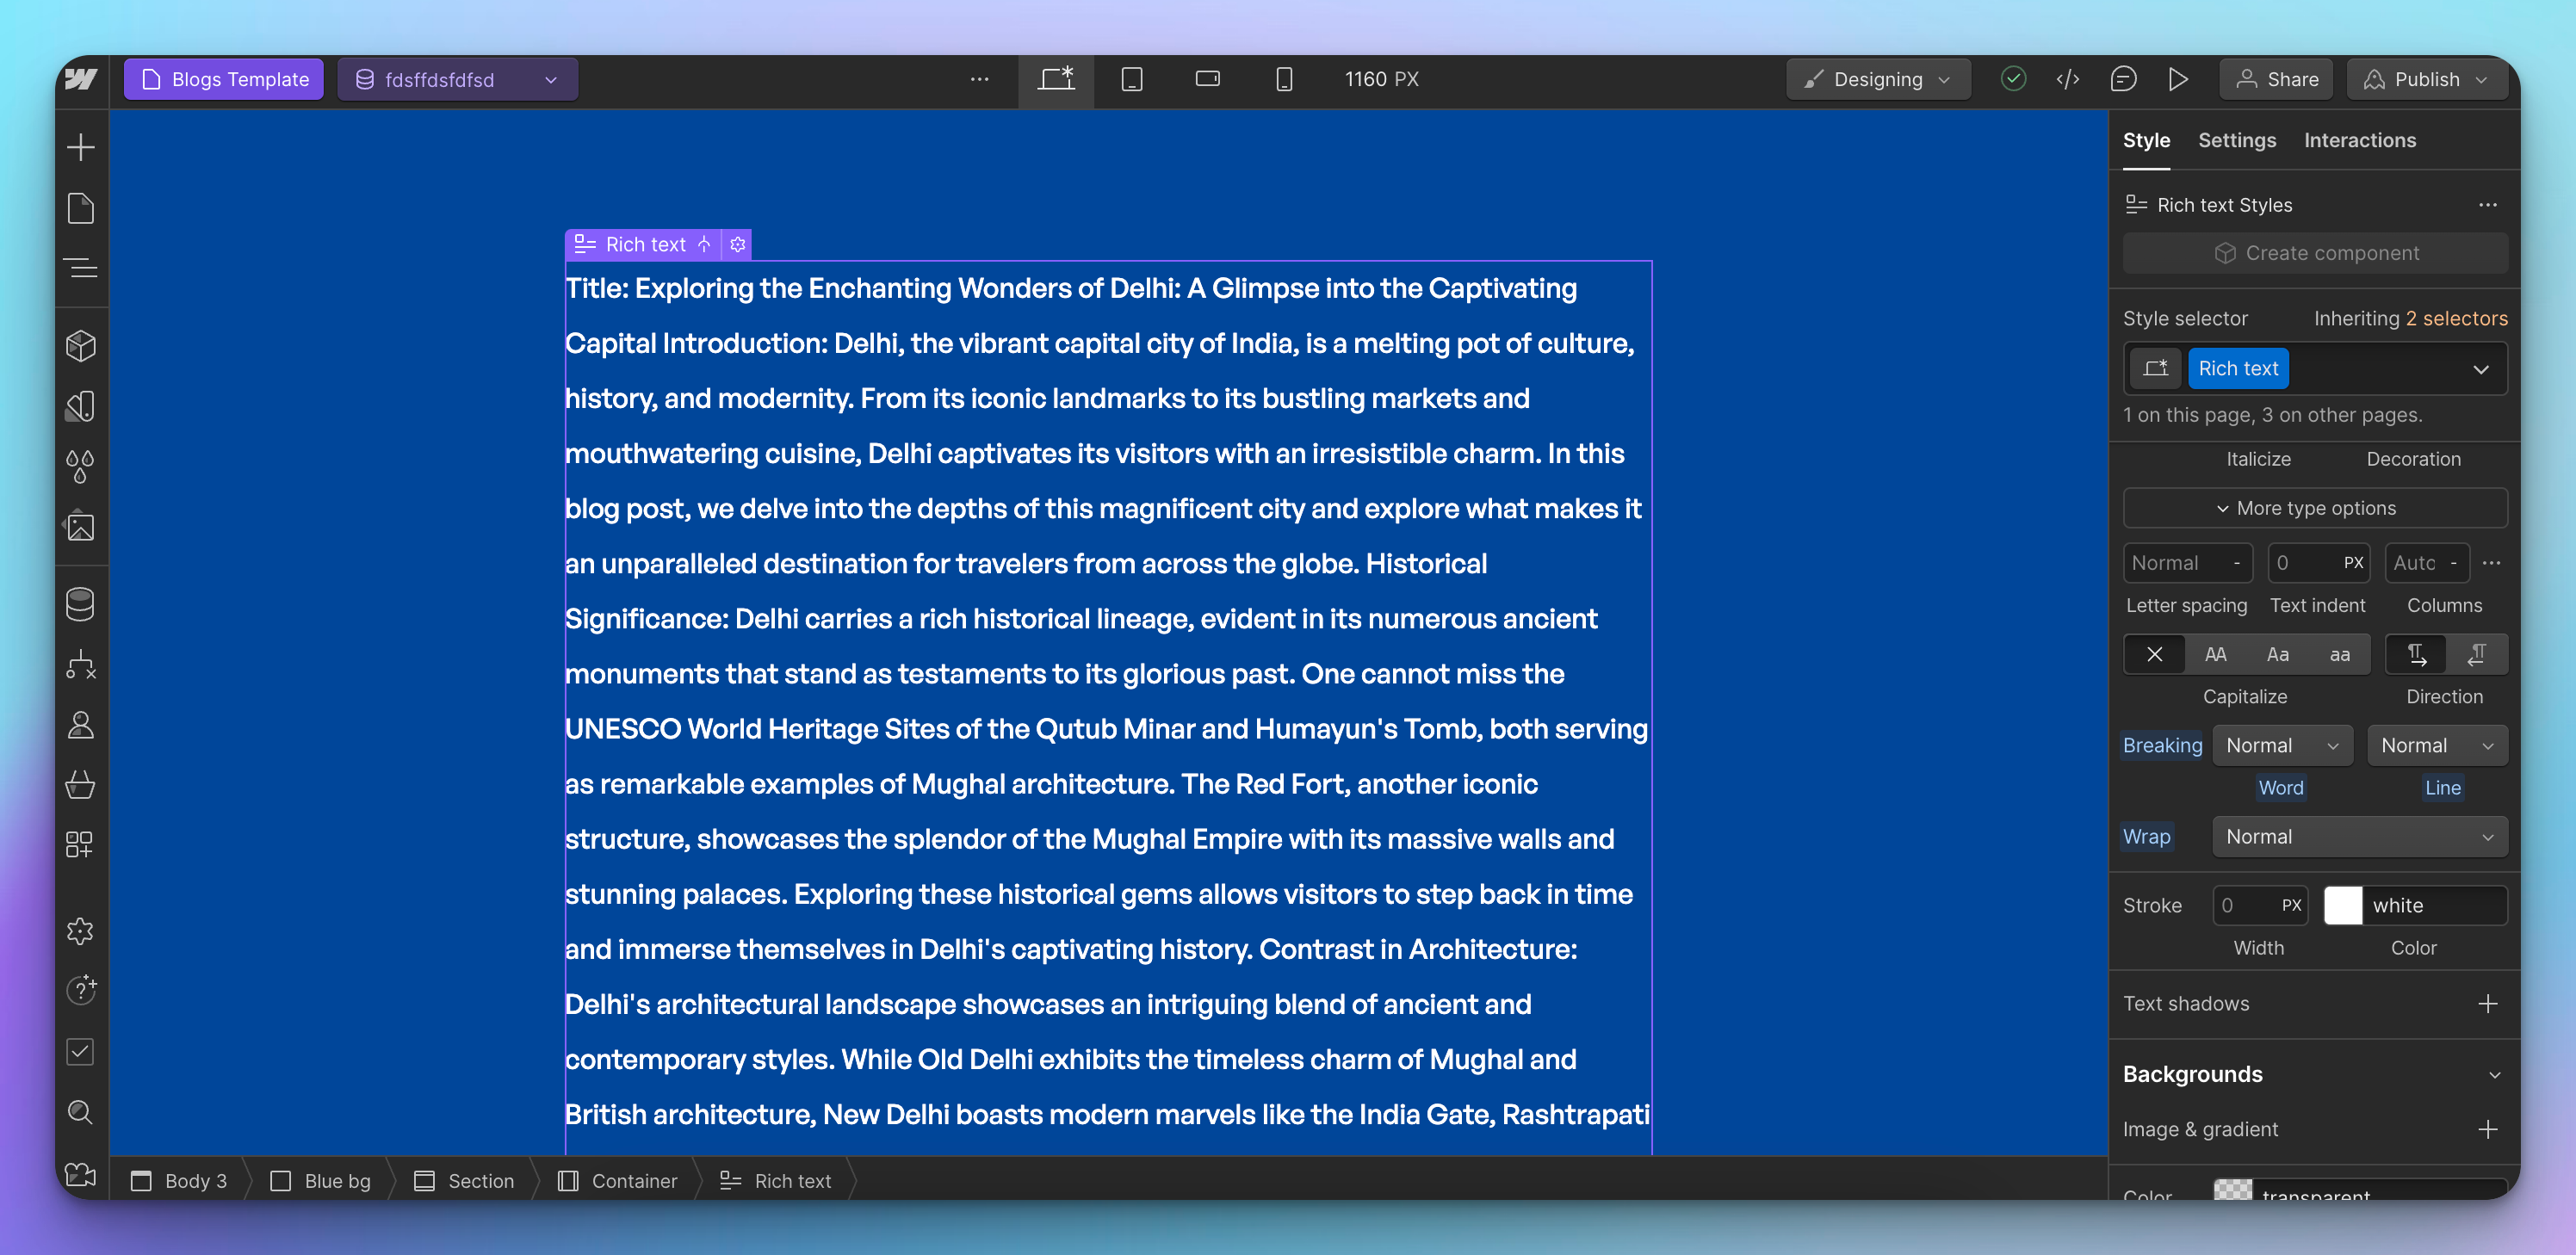2576x1255 pixels.
Task: Open the Help and AI assistant icon
Action: coord(81,990)
